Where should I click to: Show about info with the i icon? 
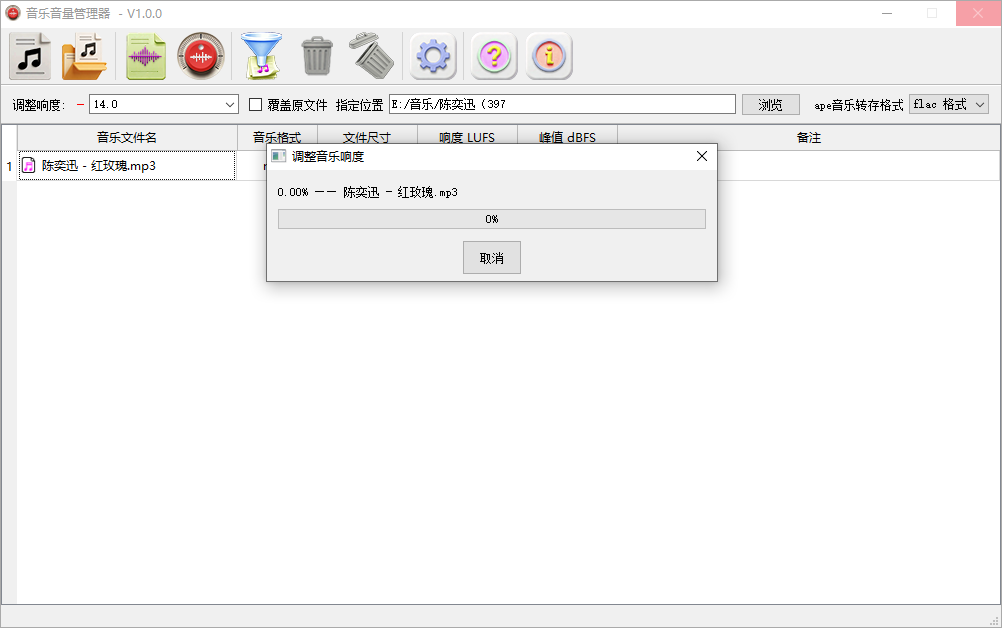[x=549, y=56]
